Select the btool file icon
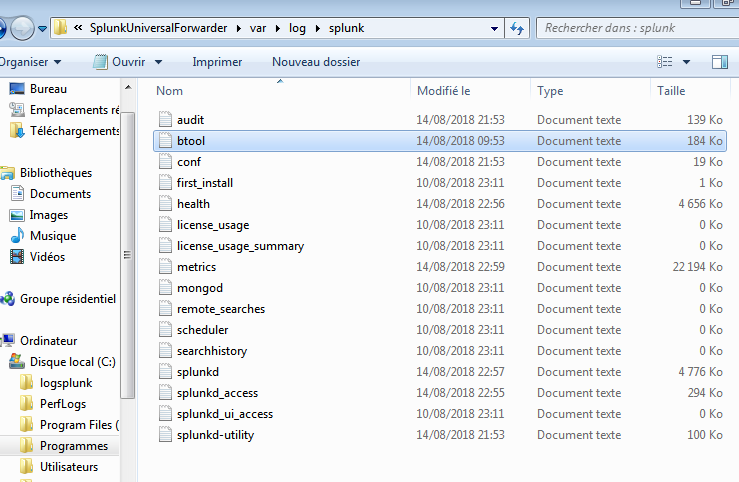Image resolution: width=739 pixels, height=482 pixels. click(x=165, y=141)
